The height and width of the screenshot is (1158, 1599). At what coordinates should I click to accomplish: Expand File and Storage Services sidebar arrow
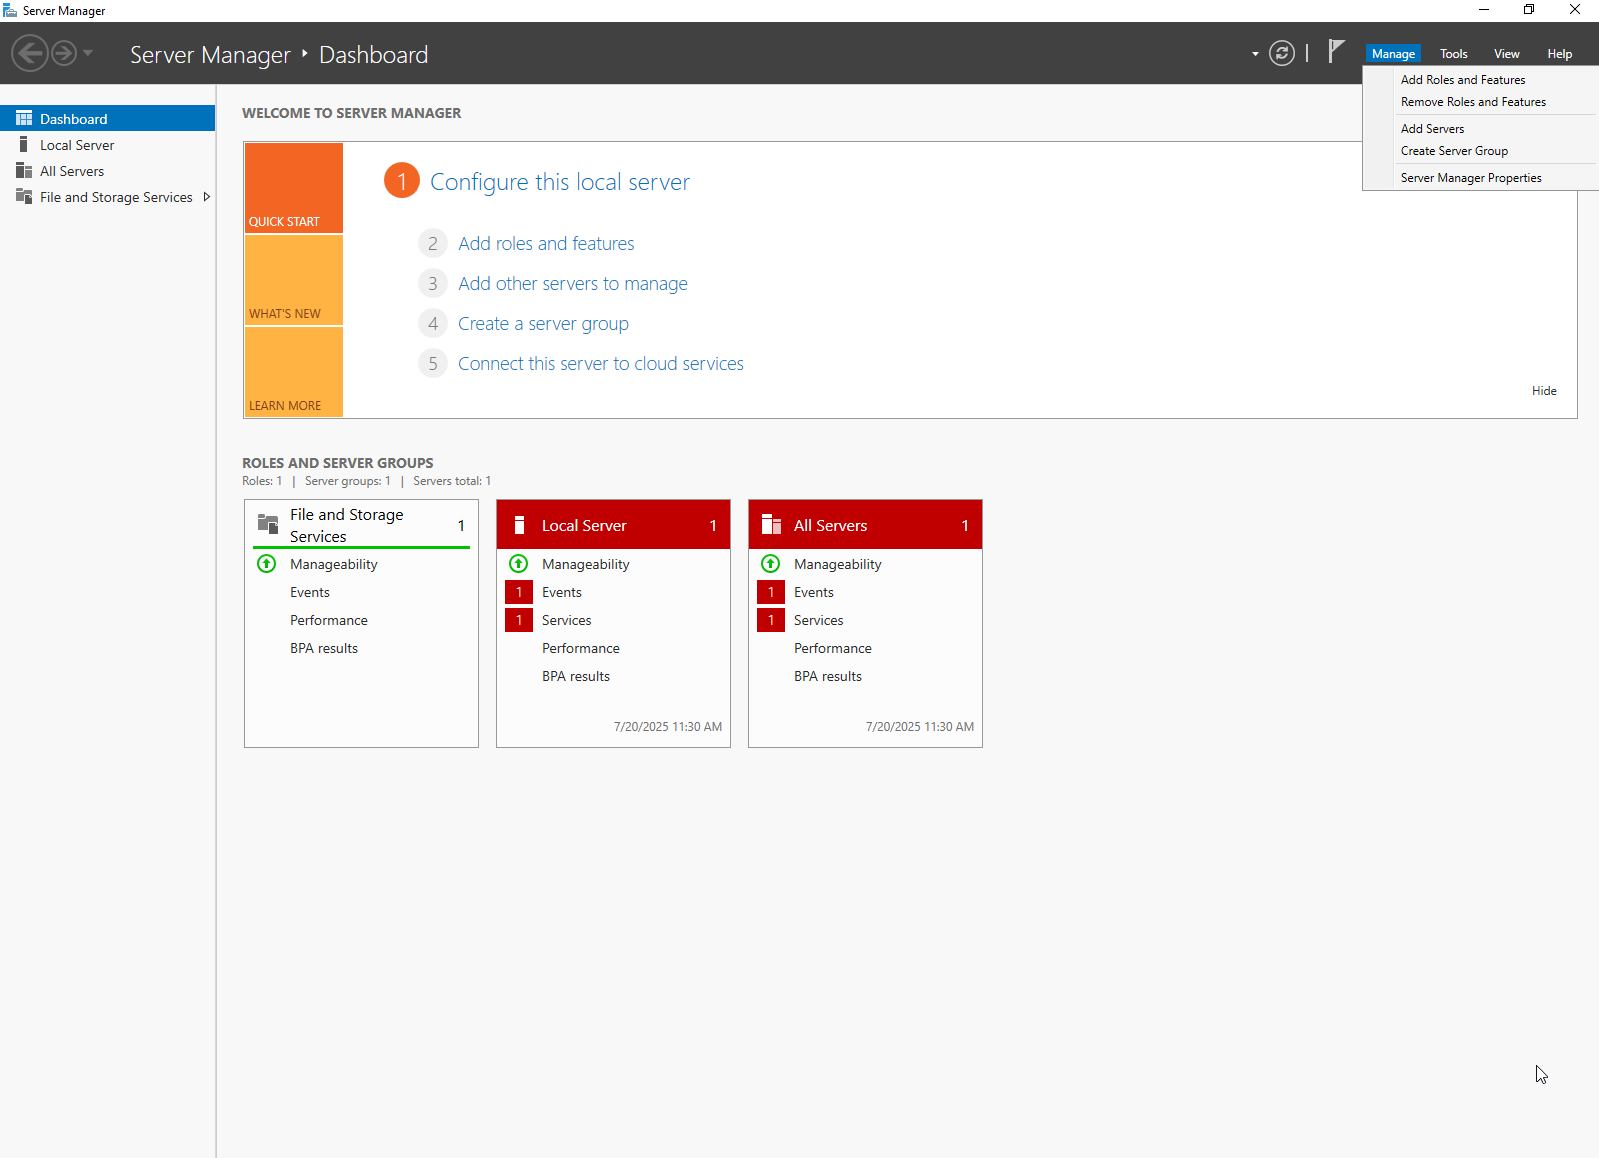coord(206,197)
